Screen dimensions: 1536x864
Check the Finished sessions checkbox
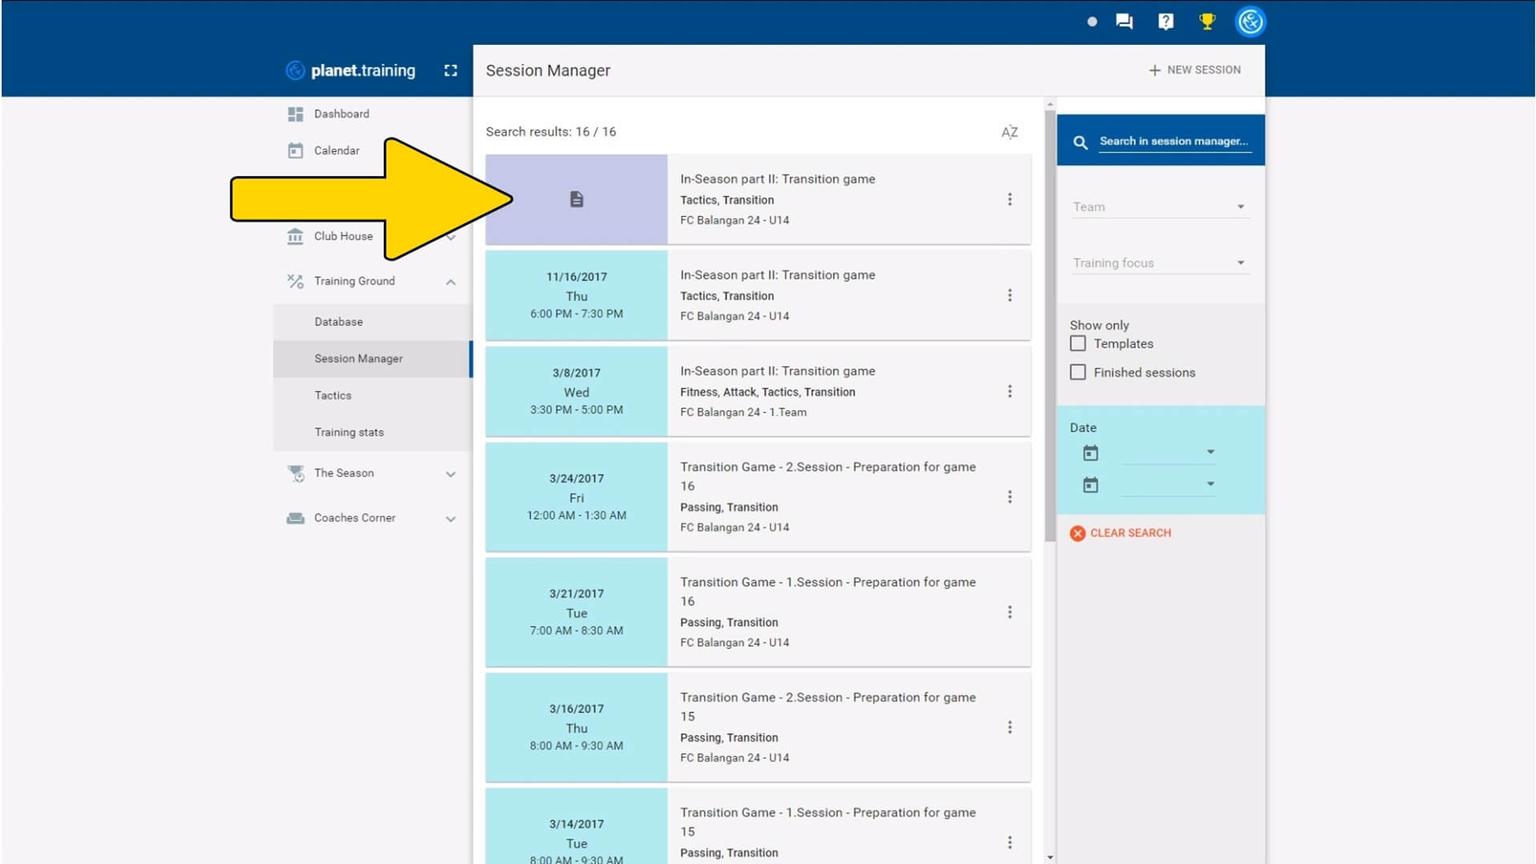point(1078,372)
